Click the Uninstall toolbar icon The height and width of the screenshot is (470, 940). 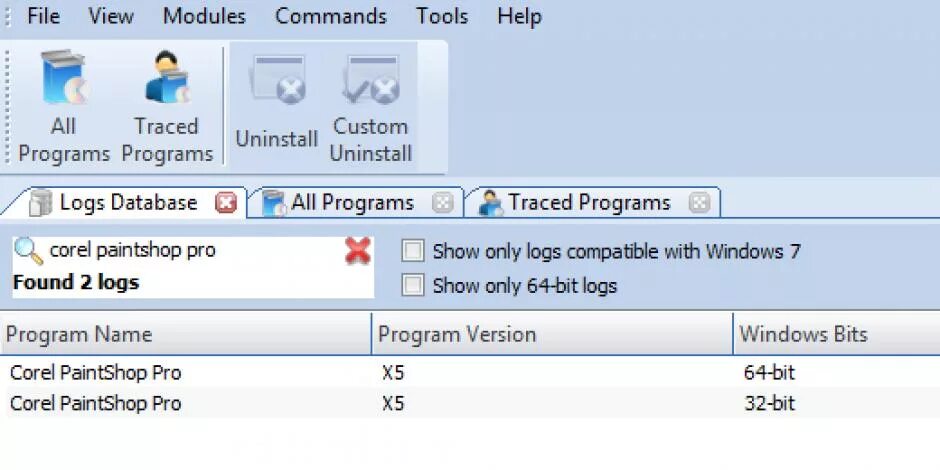click(x=276, y=106)
